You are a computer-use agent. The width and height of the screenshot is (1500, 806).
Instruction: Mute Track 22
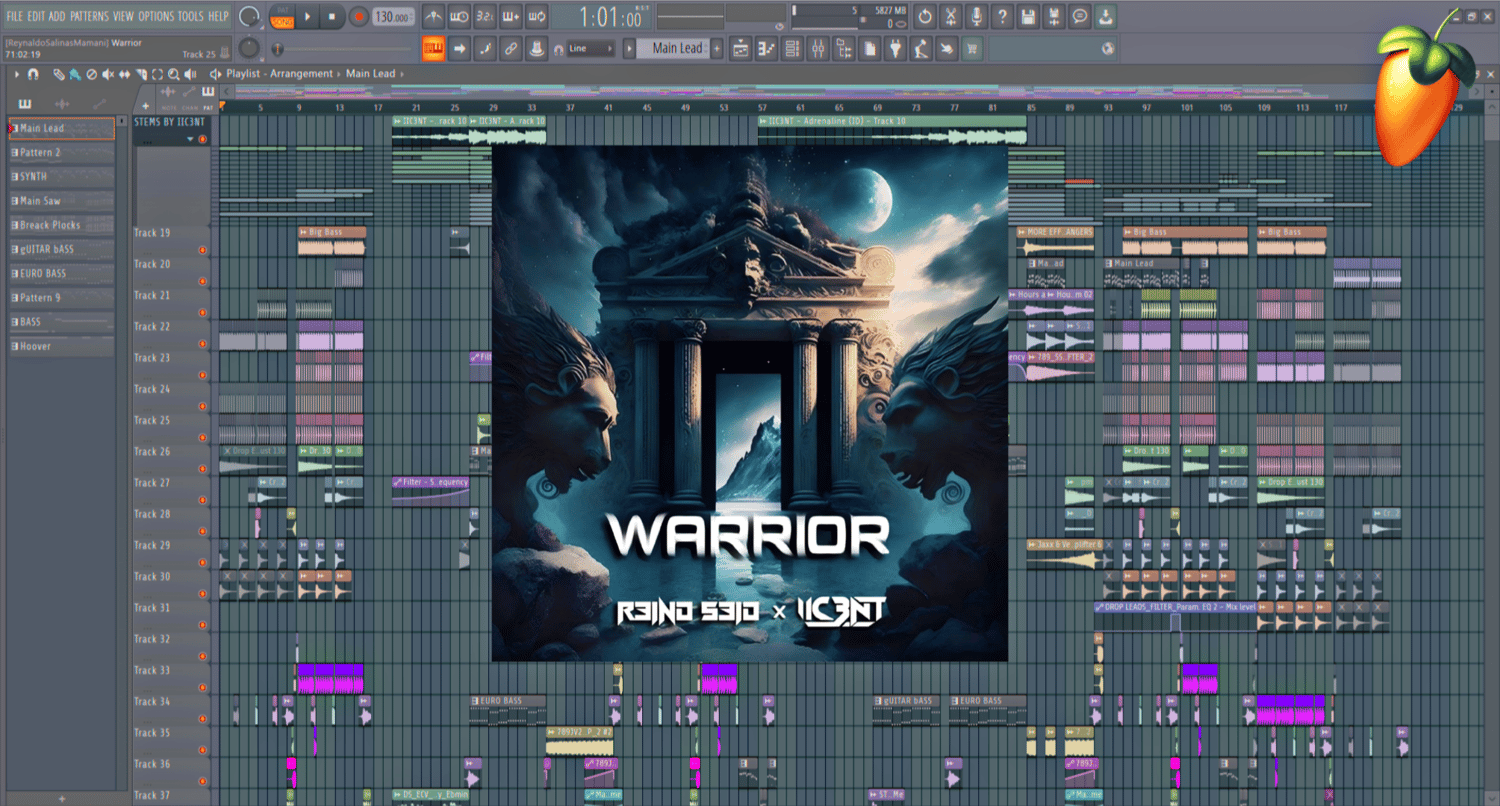(x=203, y=344)
